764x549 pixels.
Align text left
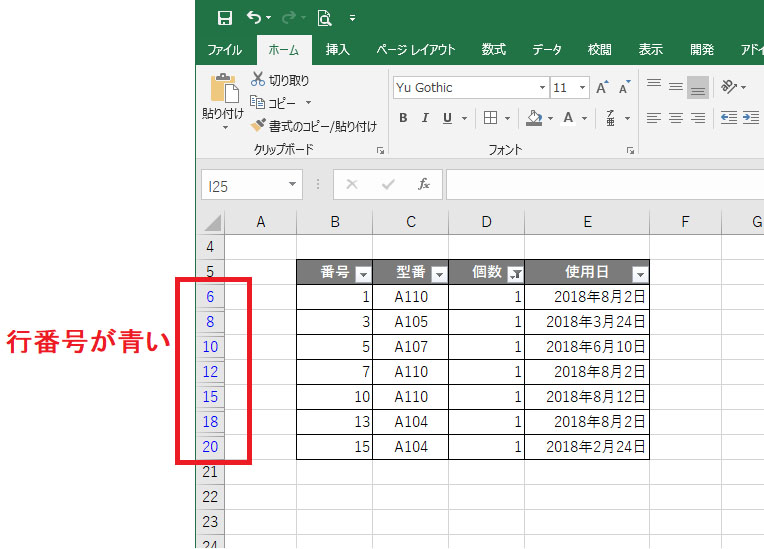click(x=653, y=118)
